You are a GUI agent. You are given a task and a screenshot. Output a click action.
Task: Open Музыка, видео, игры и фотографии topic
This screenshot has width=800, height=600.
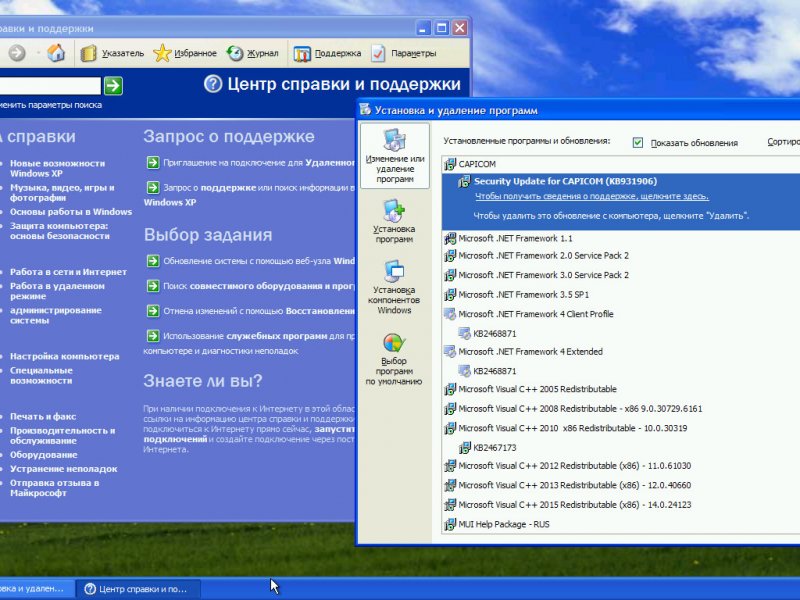point(62,192)
